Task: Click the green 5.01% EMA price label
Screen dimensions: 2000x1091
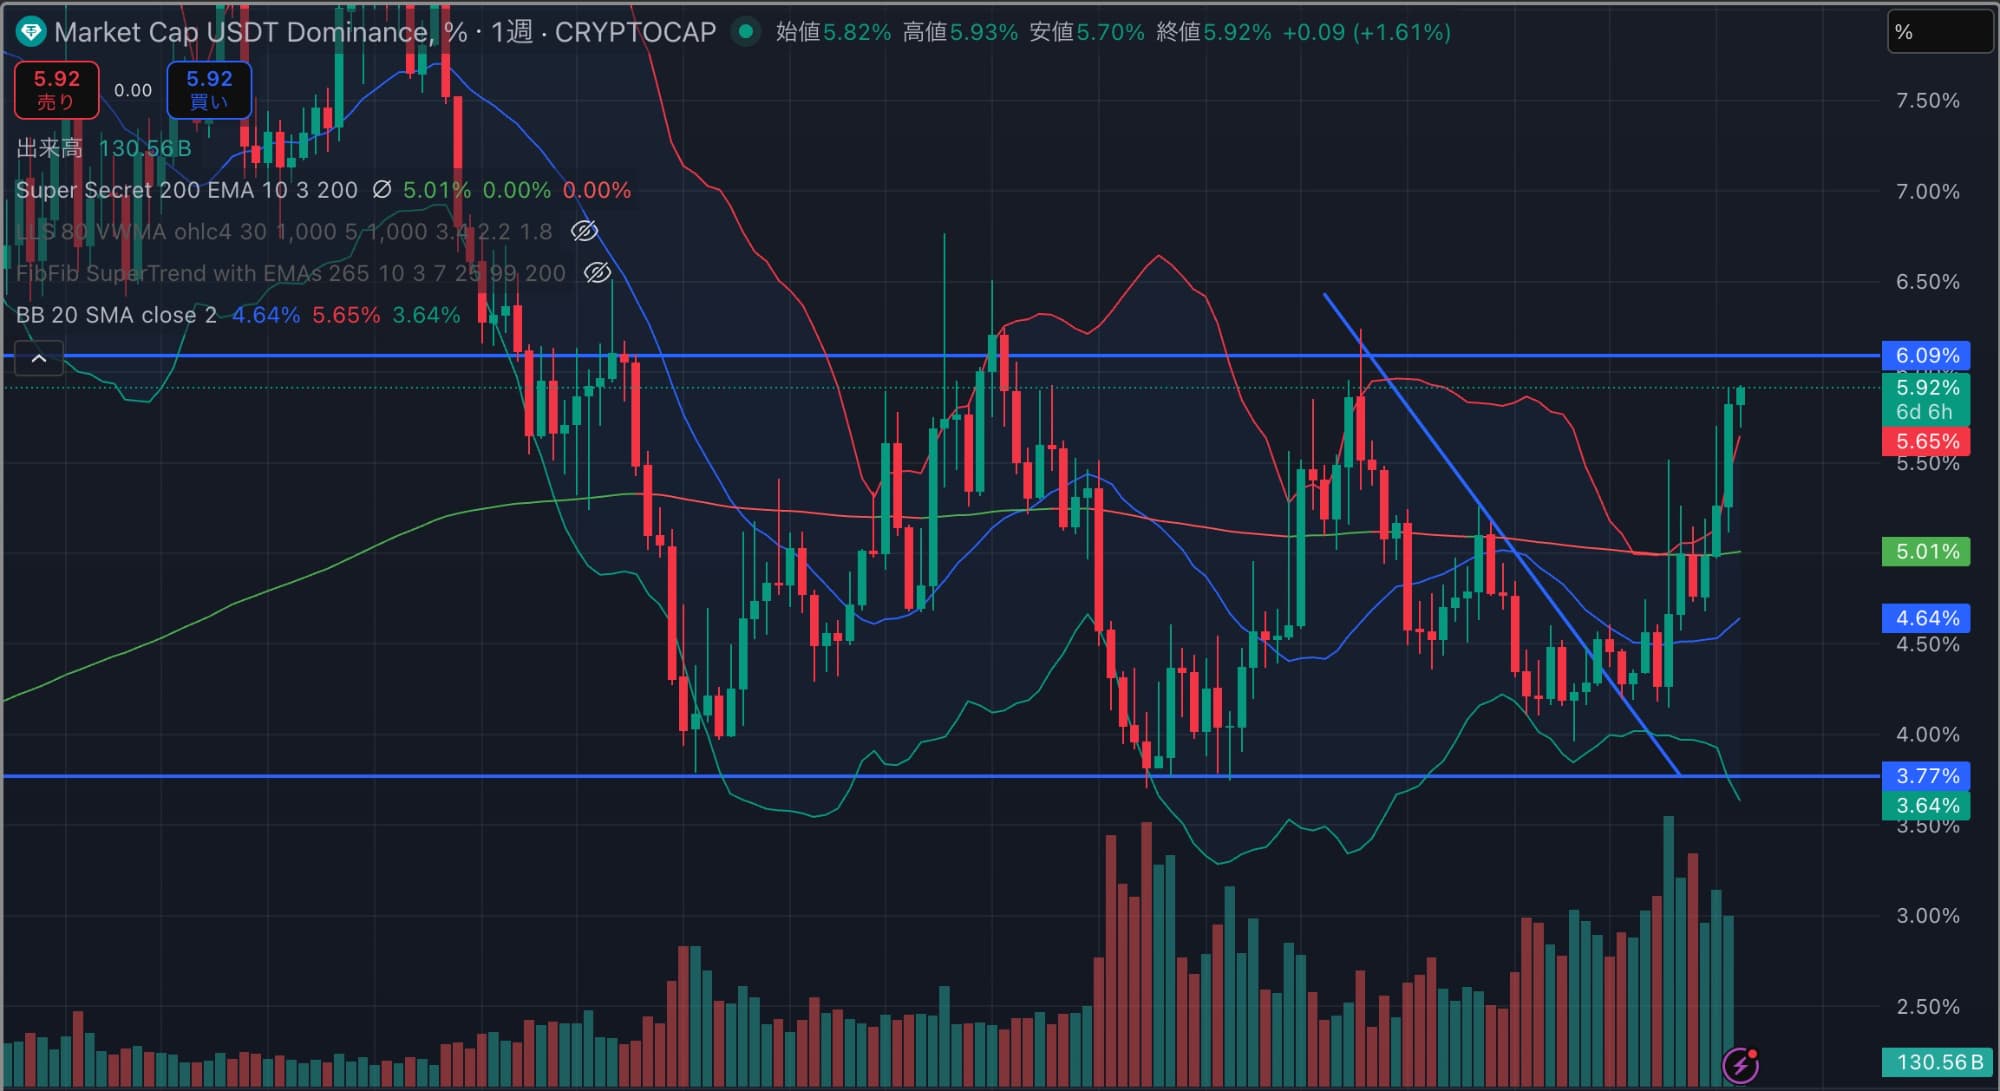Action: click(1926, 552)
